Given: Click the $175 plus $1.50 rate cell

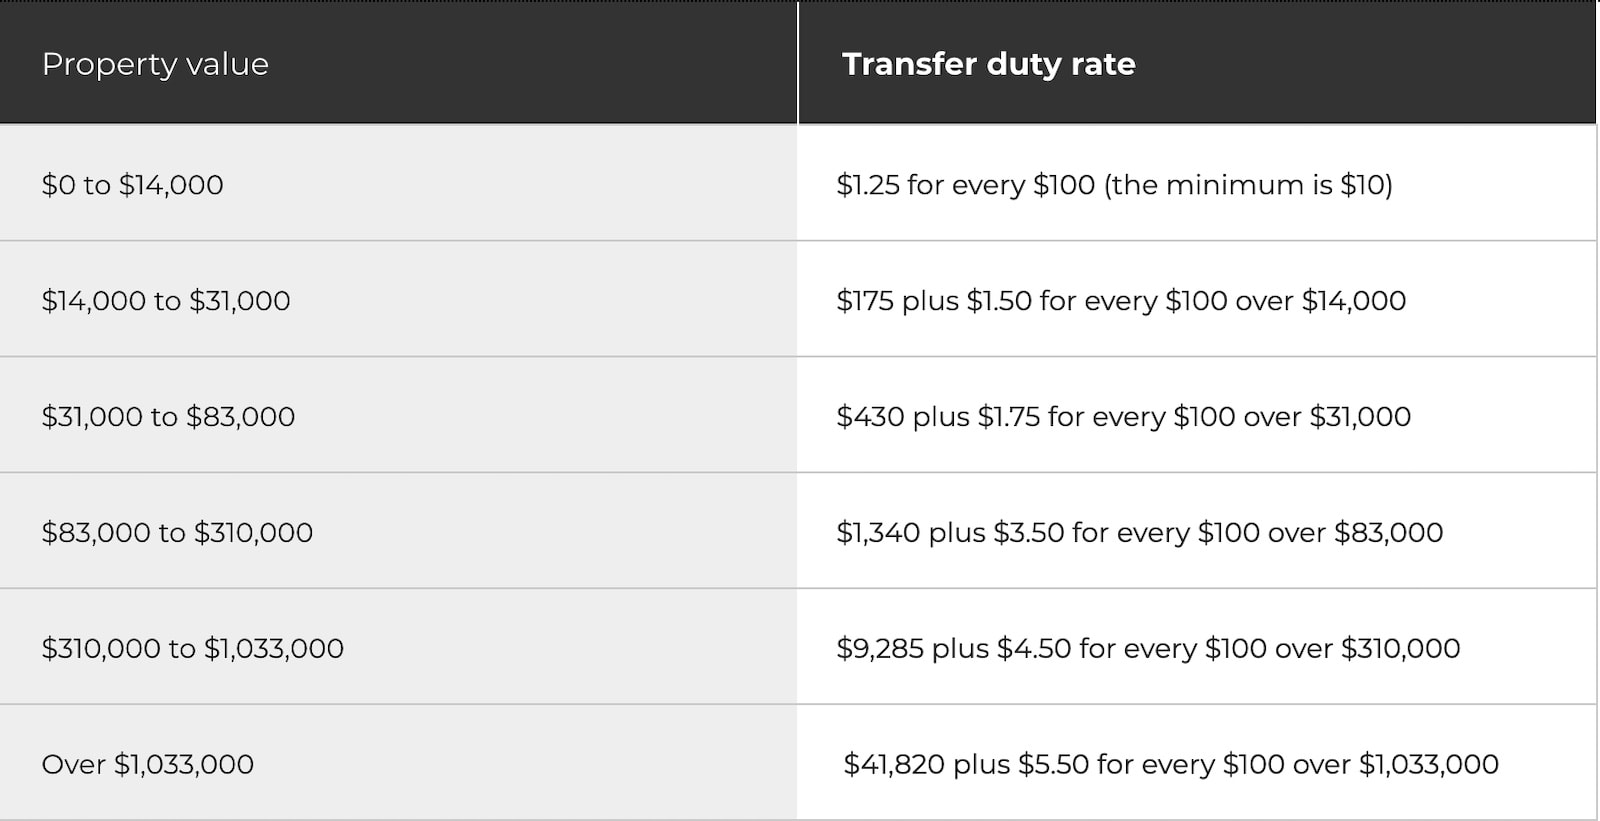Looking at the screenshot, I should tap(1197, 299).
